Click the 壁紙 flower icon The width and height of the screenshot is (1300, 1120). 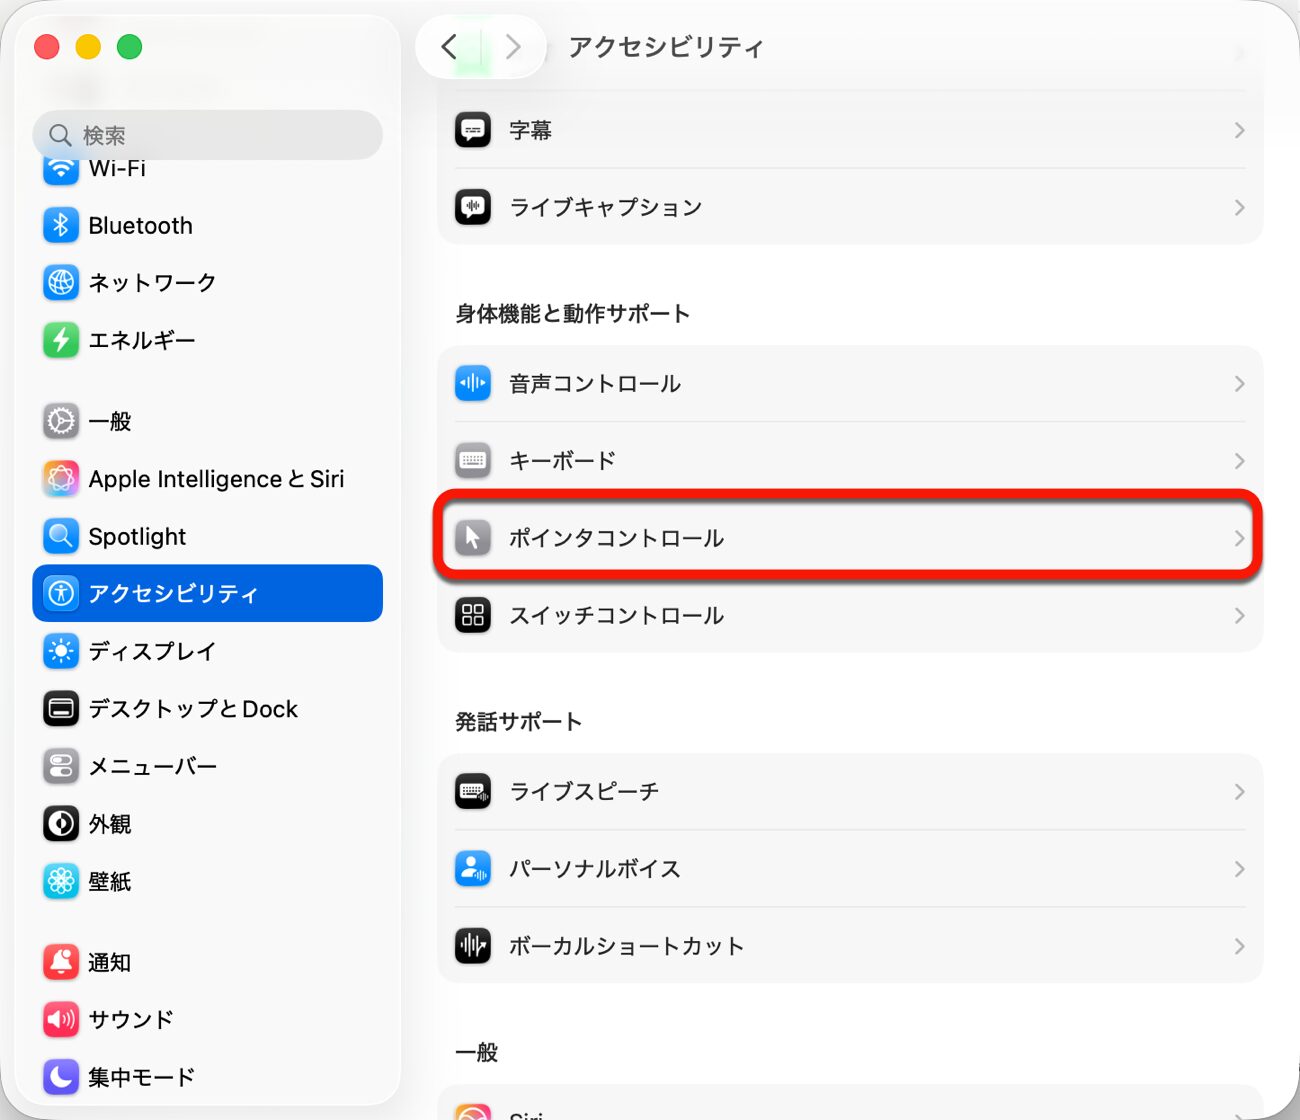[61, 881]
